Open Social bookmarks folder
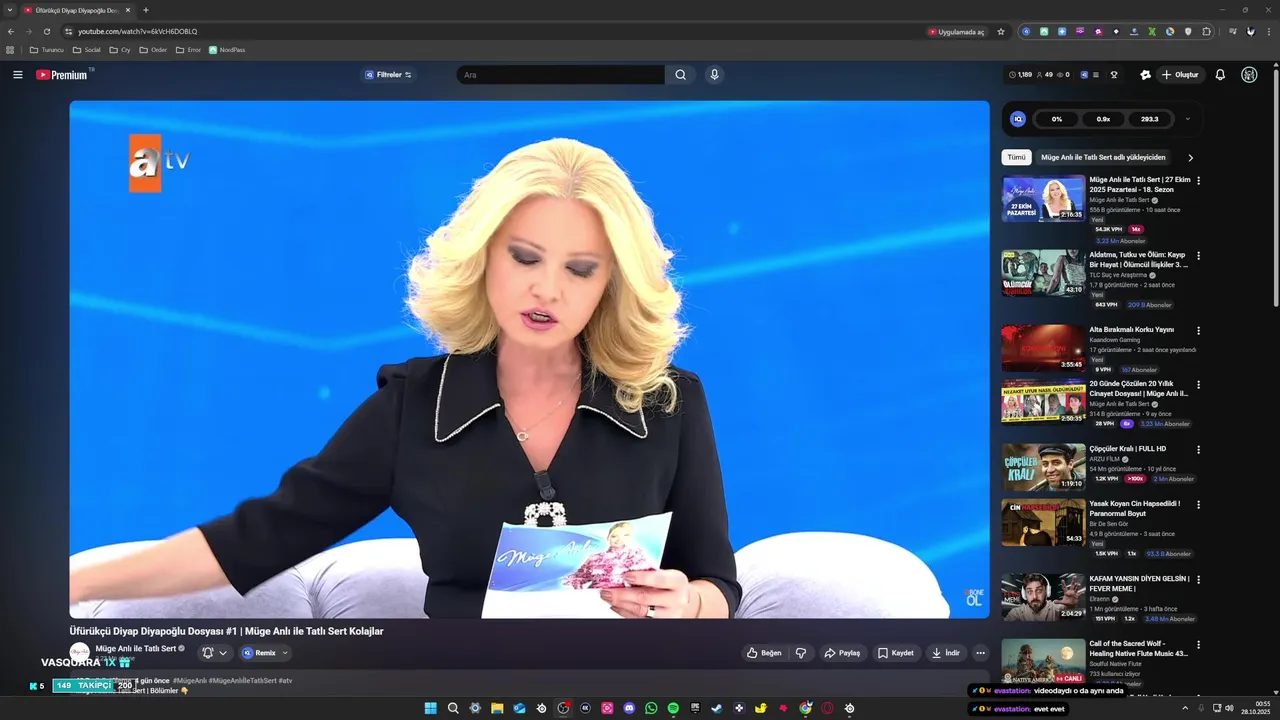The width and height of the screenshot is (1280, 720). (x=87, y=50)
